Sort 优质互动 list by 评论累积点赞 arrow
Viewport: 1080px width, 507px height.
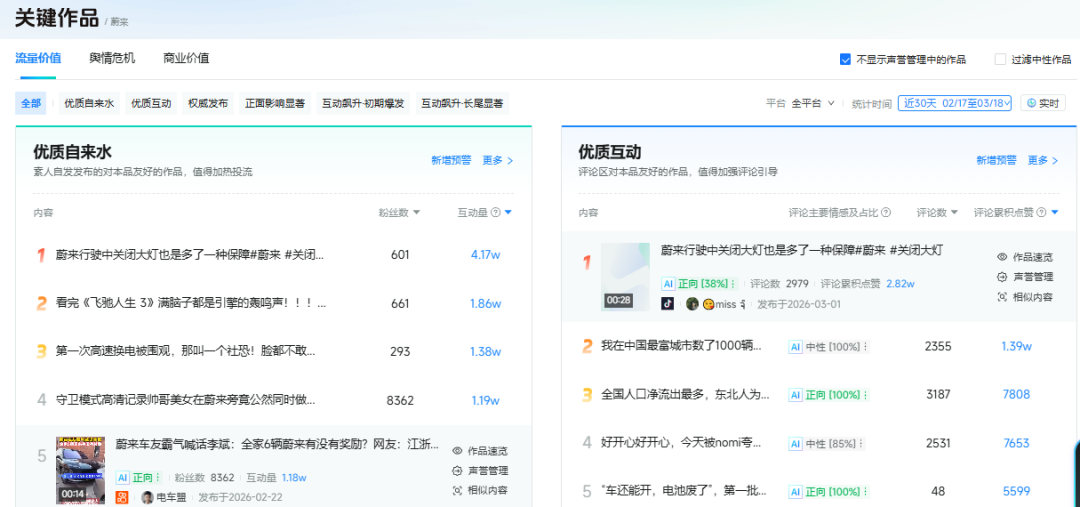[x=1055, y=213]
